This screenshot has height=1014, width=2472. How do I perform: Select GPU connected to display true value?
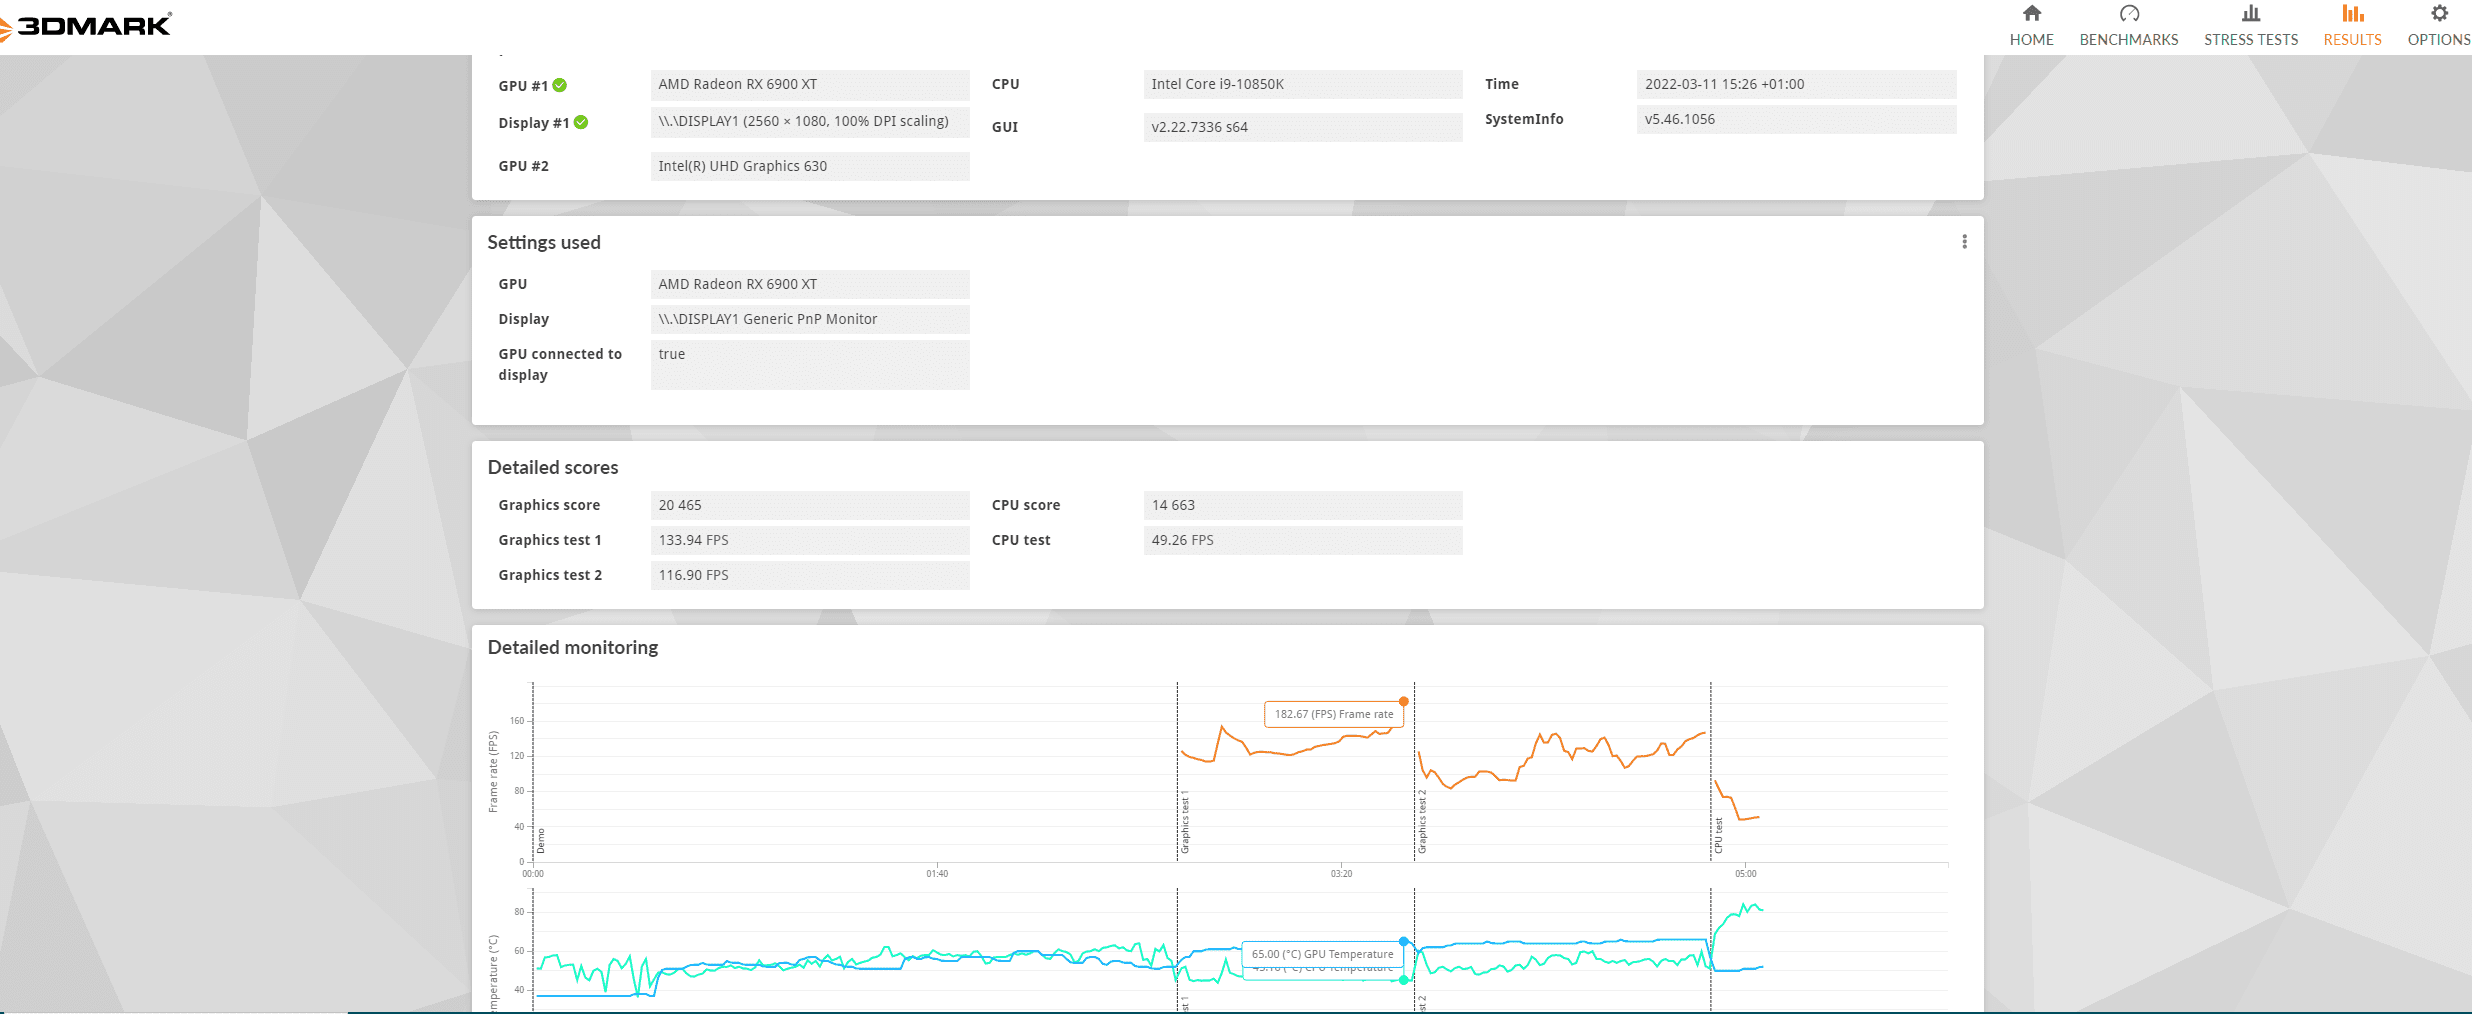point(810,365)
